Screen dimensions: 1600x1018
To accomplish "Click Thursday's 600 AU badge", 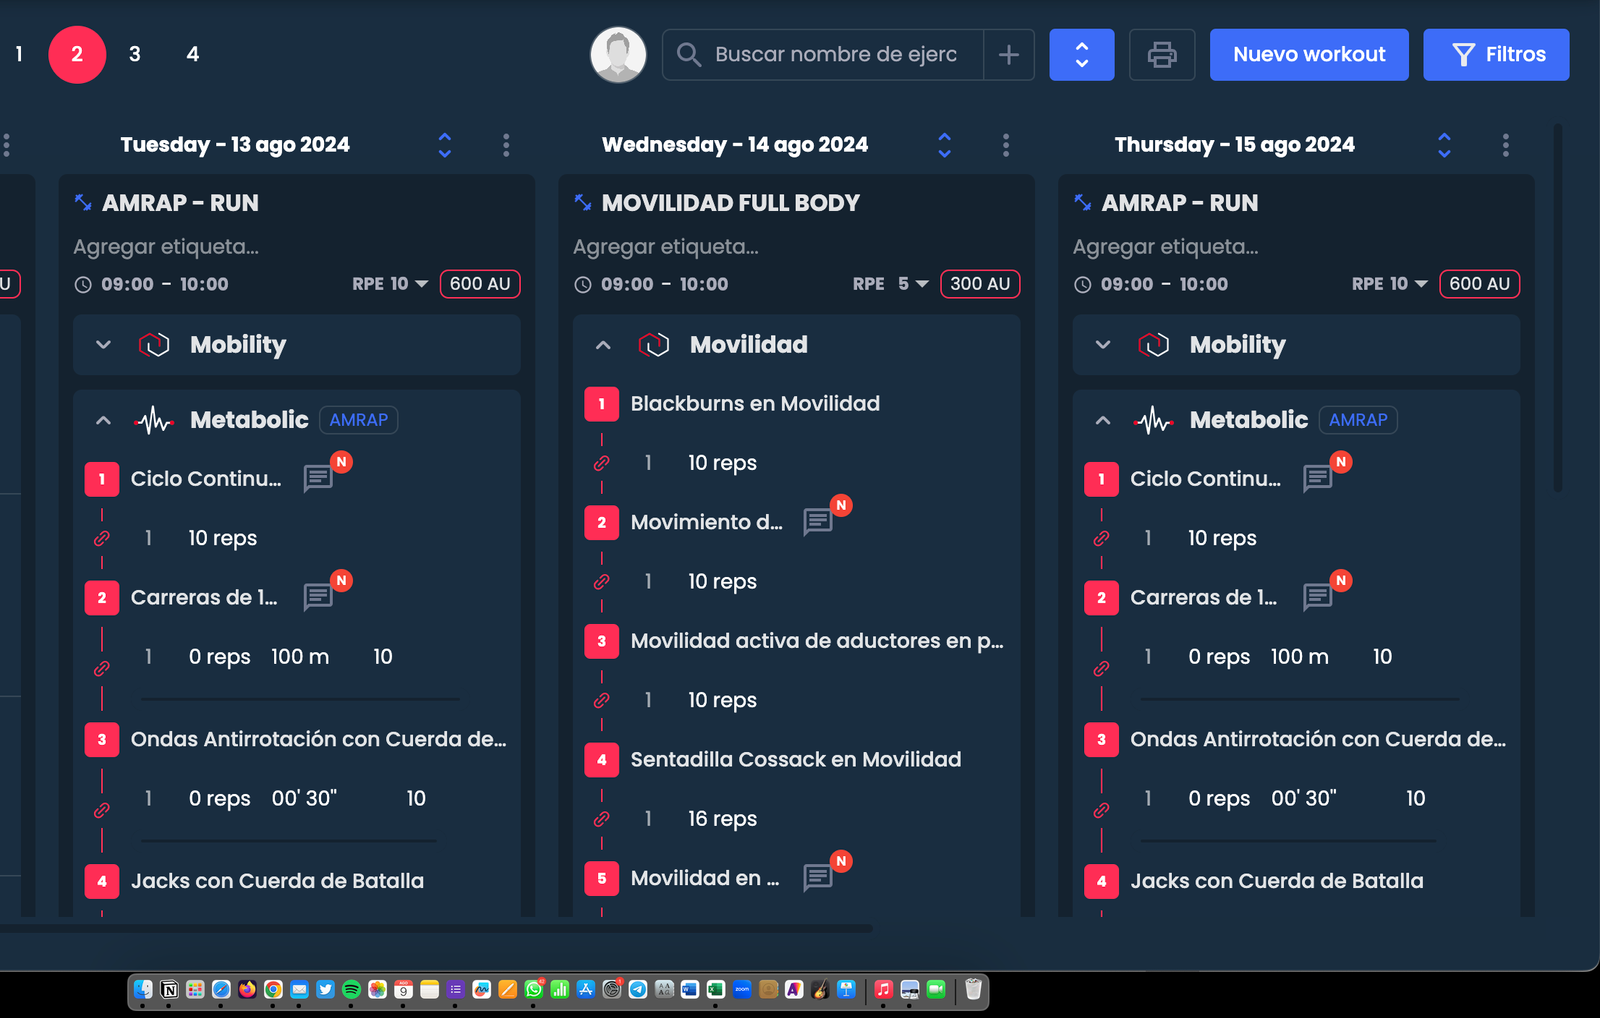I will point(1479,284).
